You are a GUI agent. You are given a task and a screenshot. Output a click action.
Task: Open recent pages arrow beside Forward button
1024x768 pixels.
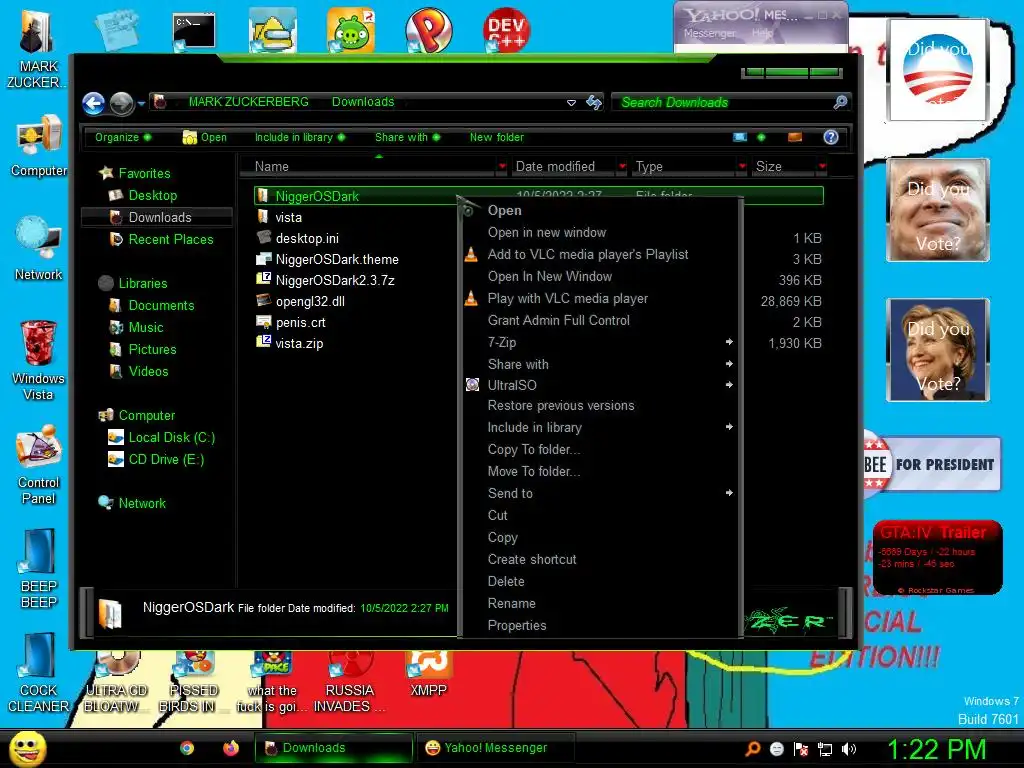pyautogui.click(x=140, y=103)
